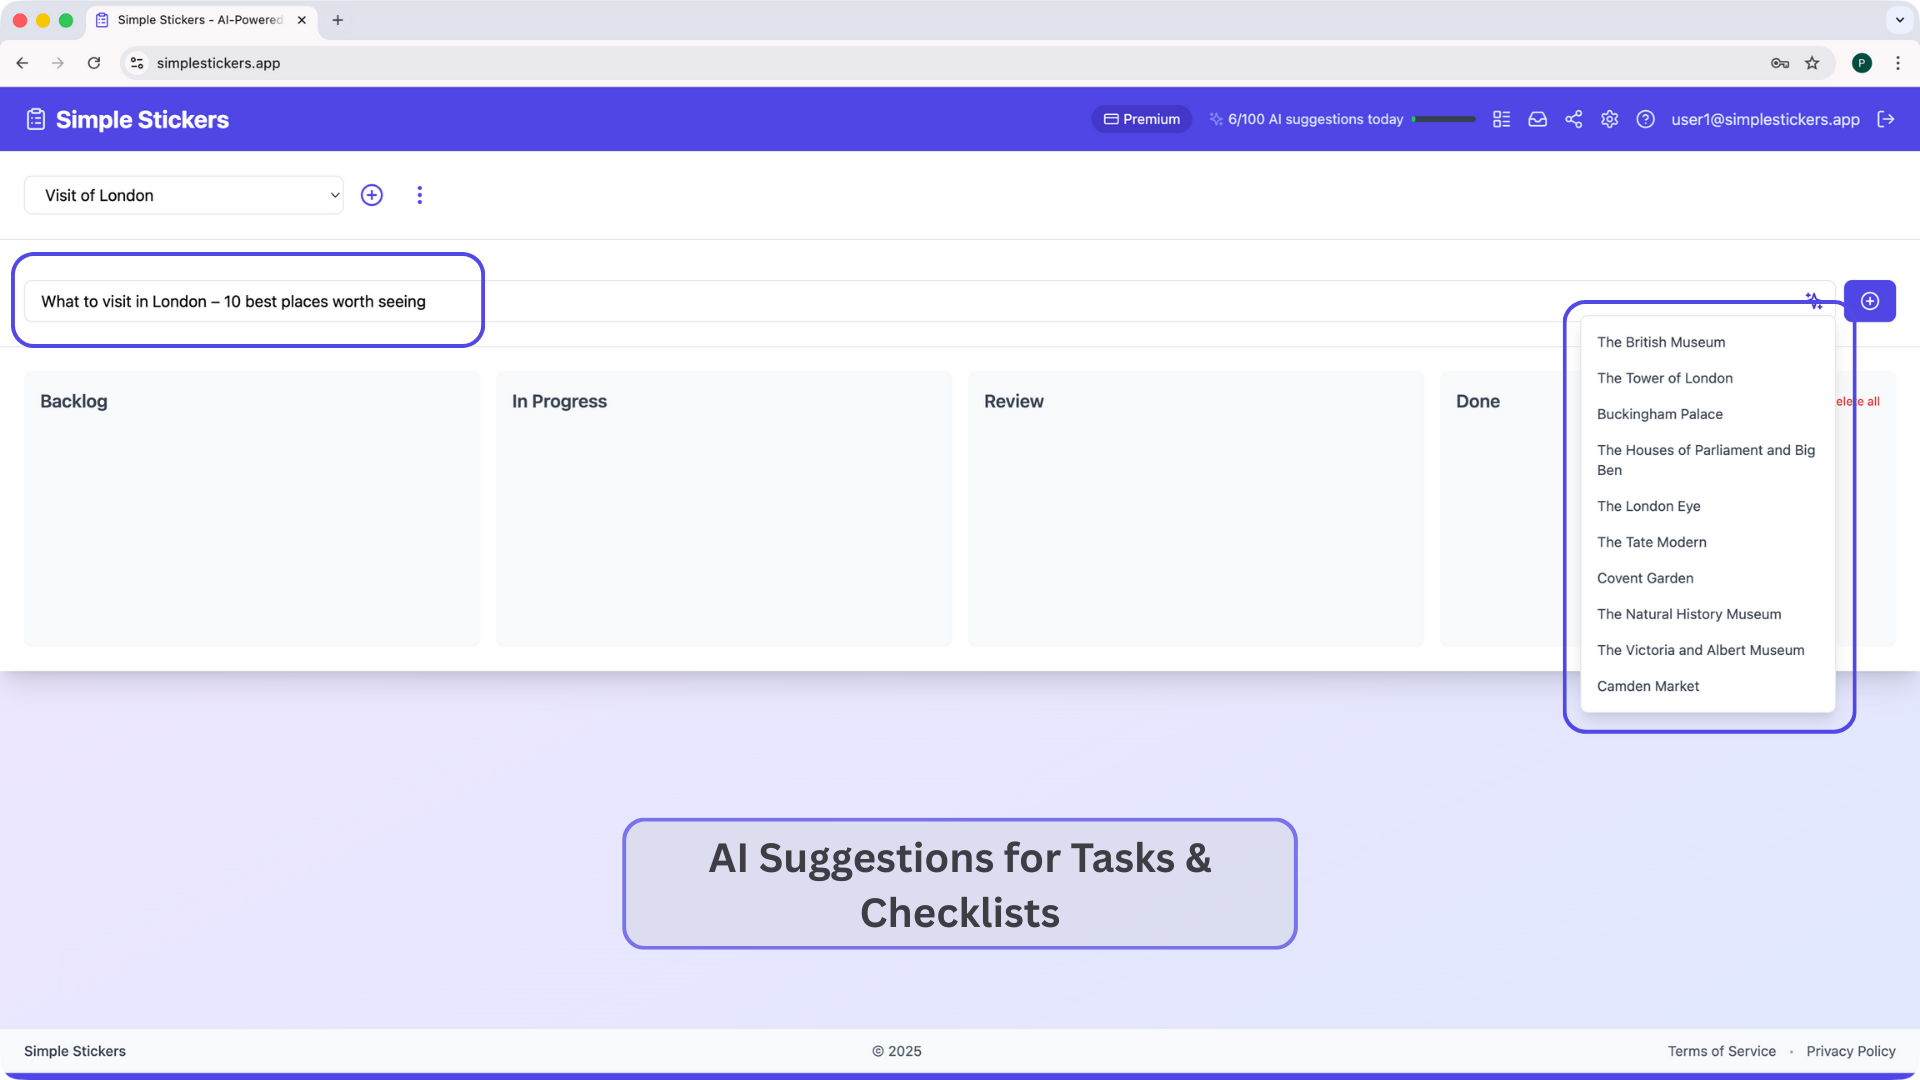The height and width of the screenshot is (1080, 1920).
Task: Click the share icon in the header
Action: pyautogui.click(x=1573, y=119)
